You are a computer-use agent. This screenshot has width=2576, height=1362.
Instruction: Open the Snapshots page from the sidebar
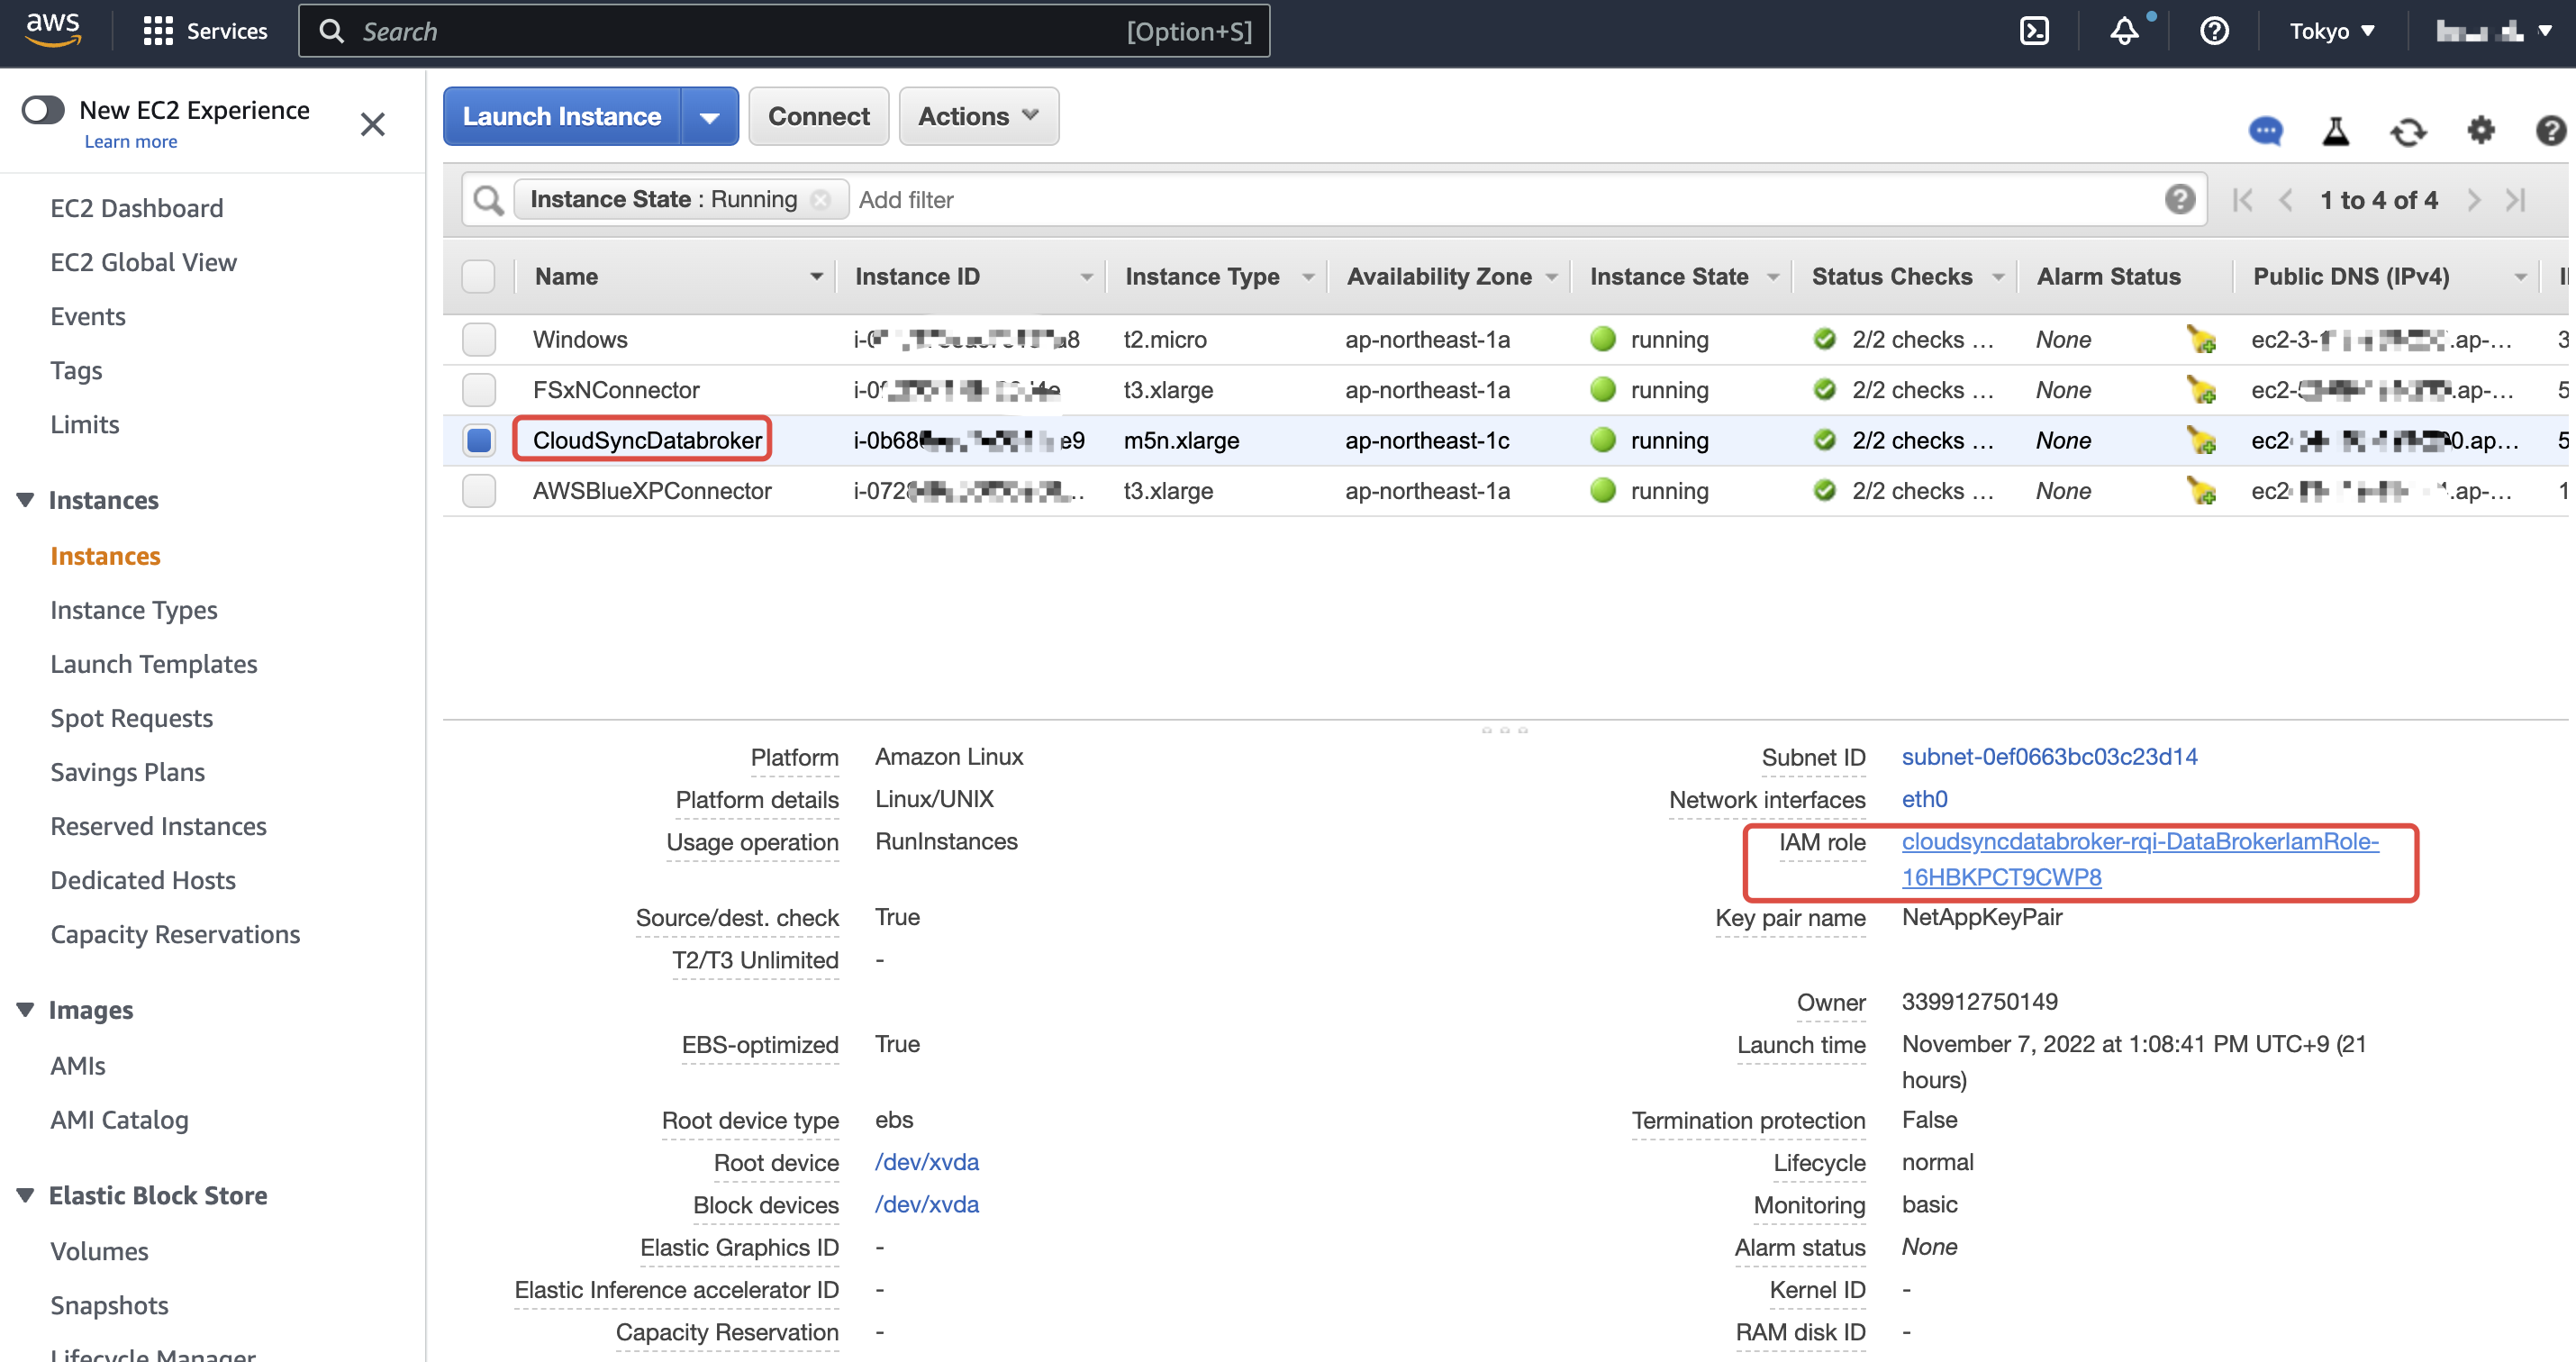click(109, 1305)
